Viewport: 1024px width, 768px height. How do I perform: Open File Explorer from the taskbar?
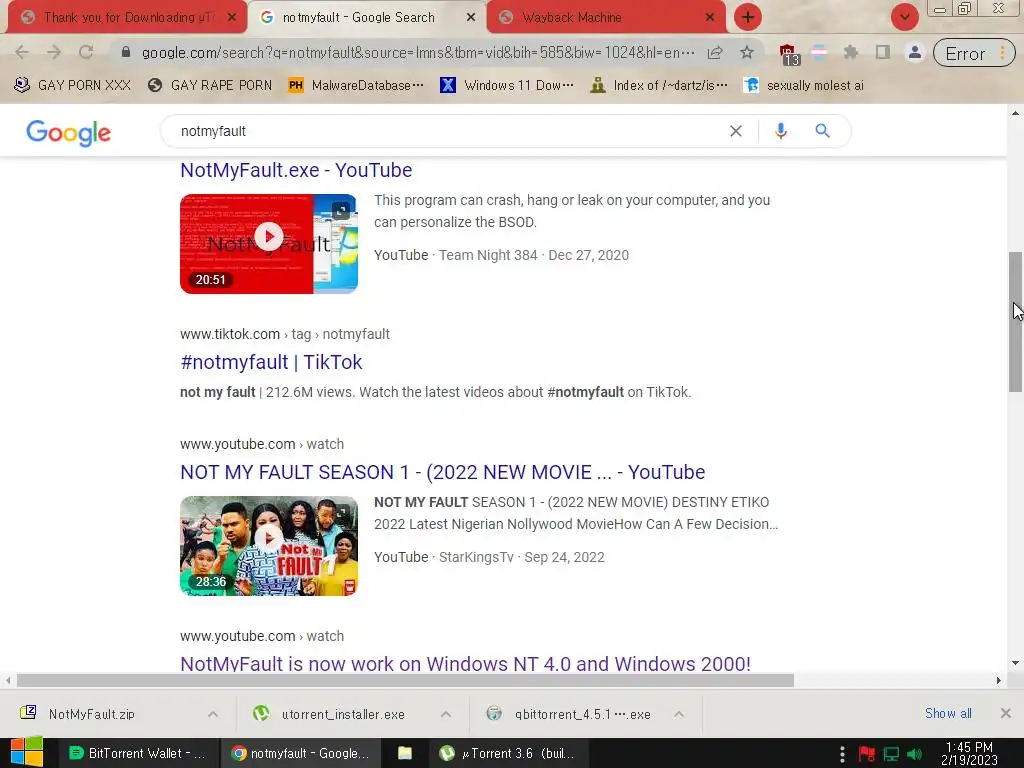coord(405,753)
